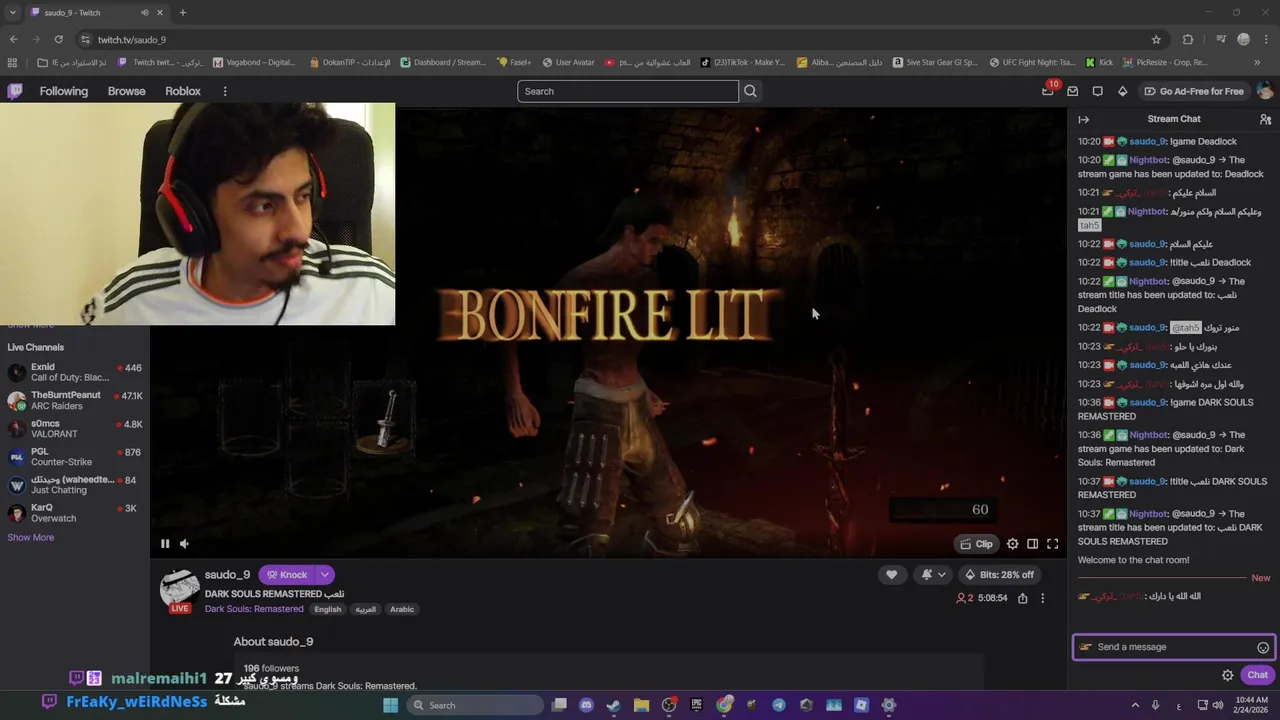Follow the channel with heart button
The height and width of the screenshot is (720, 1280).
click(891, 575)
